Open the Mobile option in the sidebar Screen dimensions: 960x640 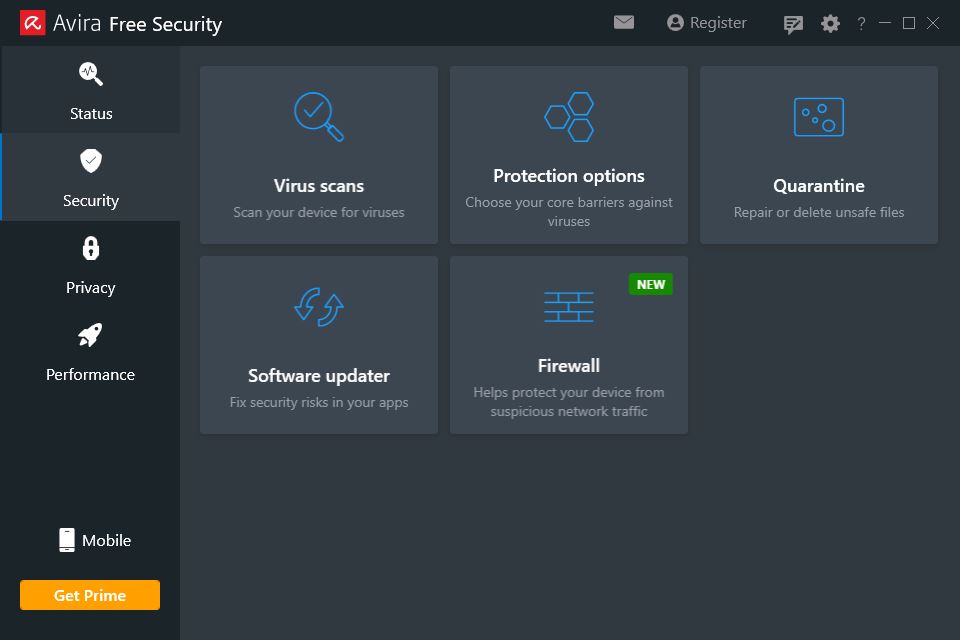pos(95,540)
